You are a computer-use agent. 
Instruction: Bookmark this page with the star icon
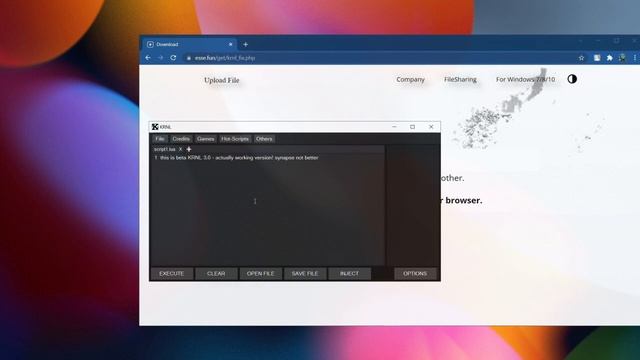[x=581, y=58]
